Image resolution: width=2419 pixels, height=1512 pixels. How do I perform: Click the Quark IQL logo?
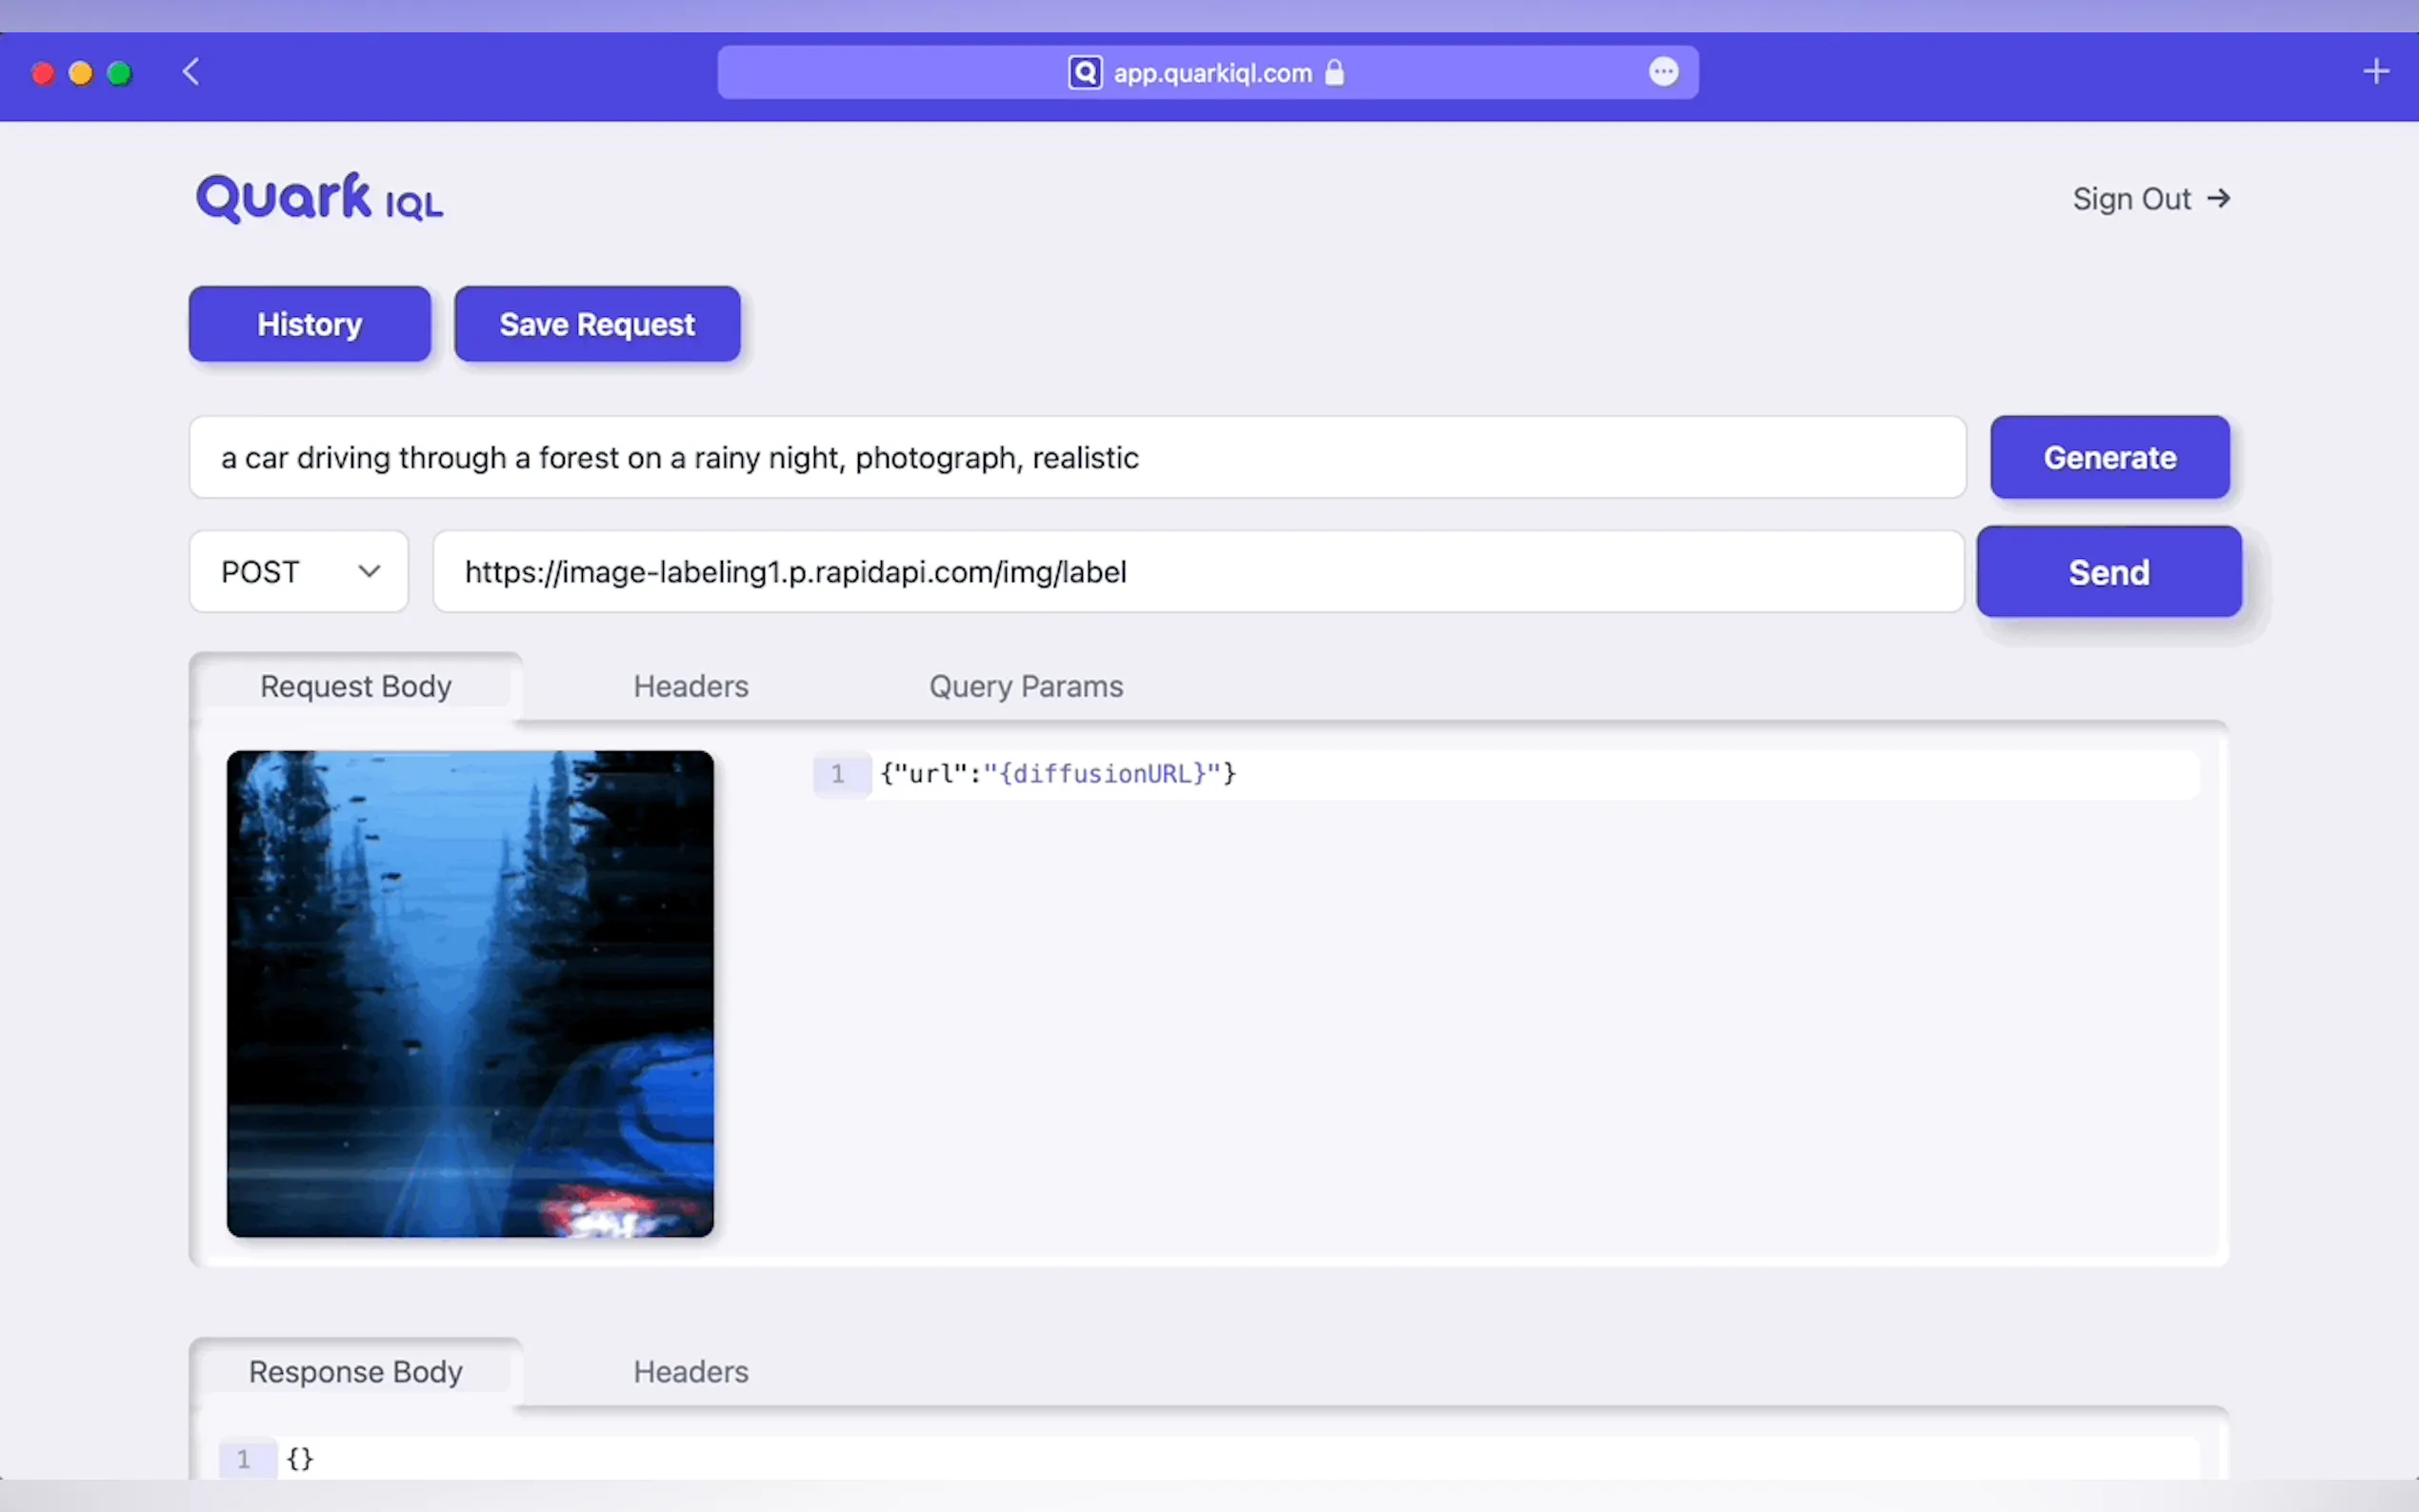(319, 198)
